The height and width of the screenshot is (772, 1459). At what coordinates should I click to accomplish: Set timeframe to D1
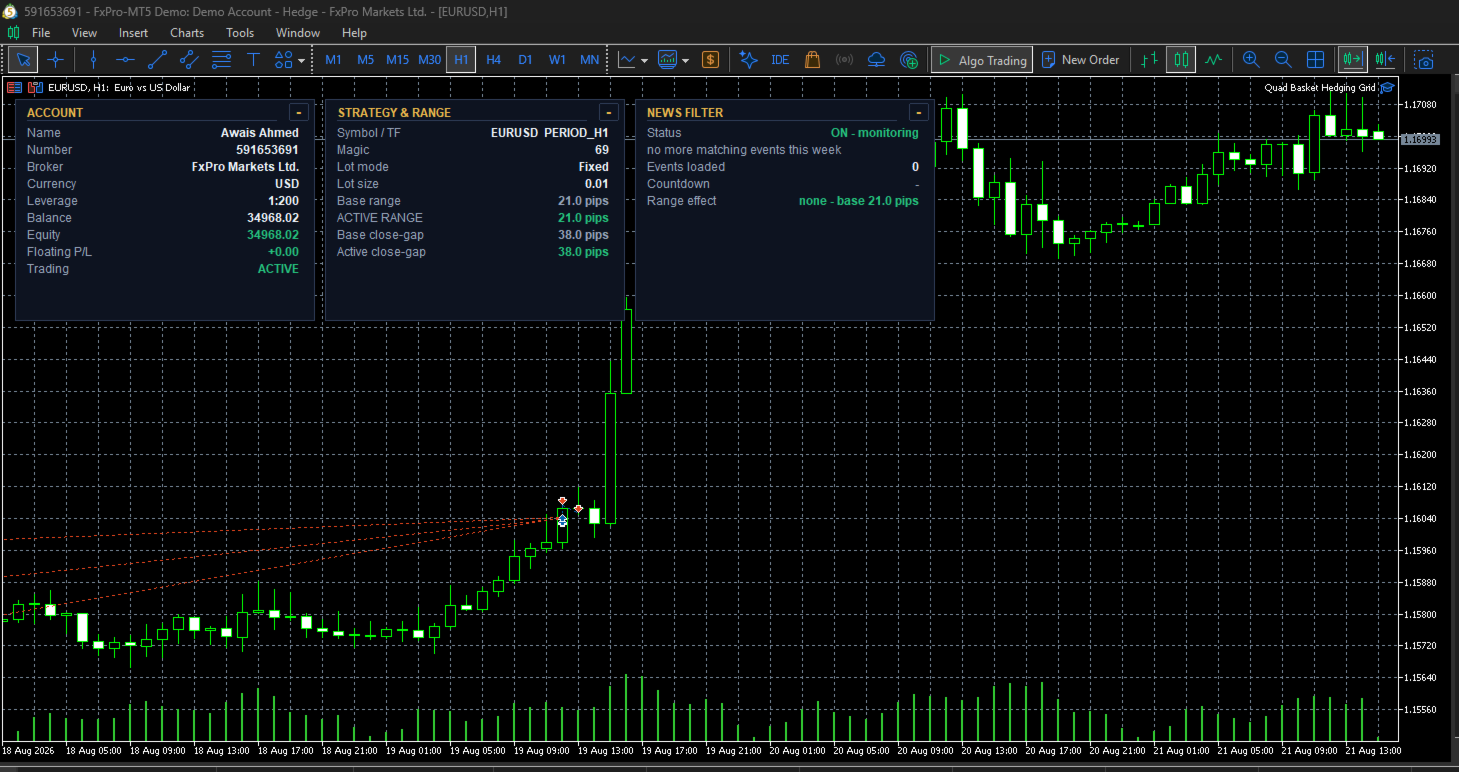tap(525, 60)
